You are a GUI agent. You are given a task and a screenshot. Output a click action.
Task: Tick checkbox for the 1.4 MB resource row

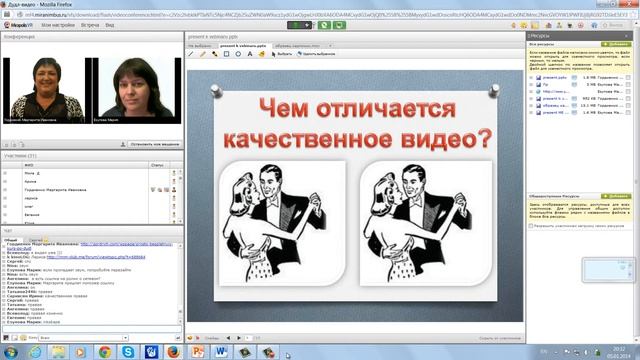[628, 112]
